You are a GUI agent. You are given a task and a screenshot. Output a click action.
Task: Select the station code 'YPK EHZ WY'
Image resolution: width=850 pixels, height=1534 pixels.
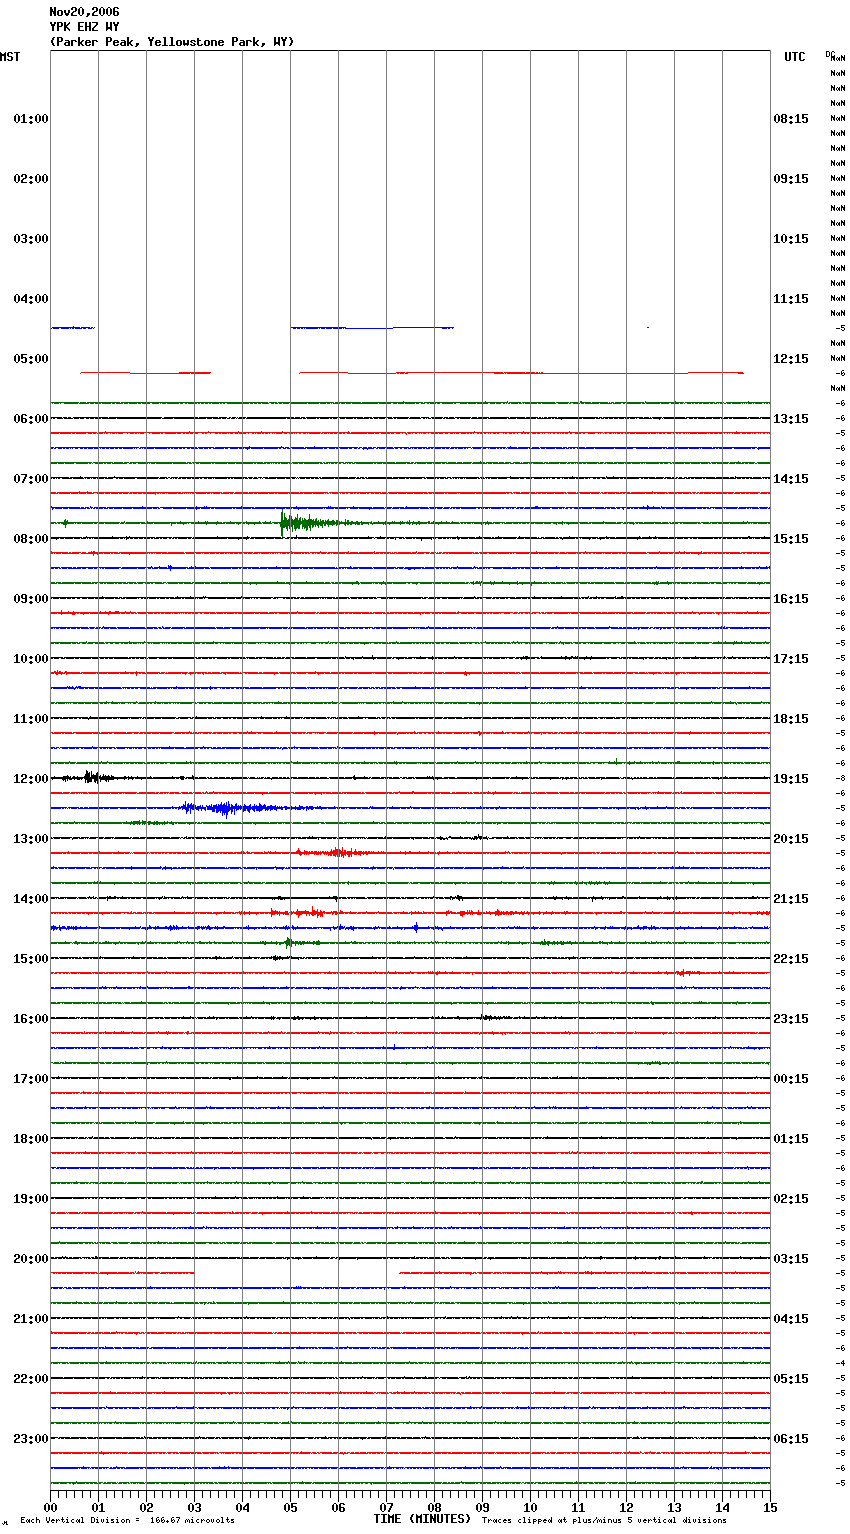[x=84, y=27]
